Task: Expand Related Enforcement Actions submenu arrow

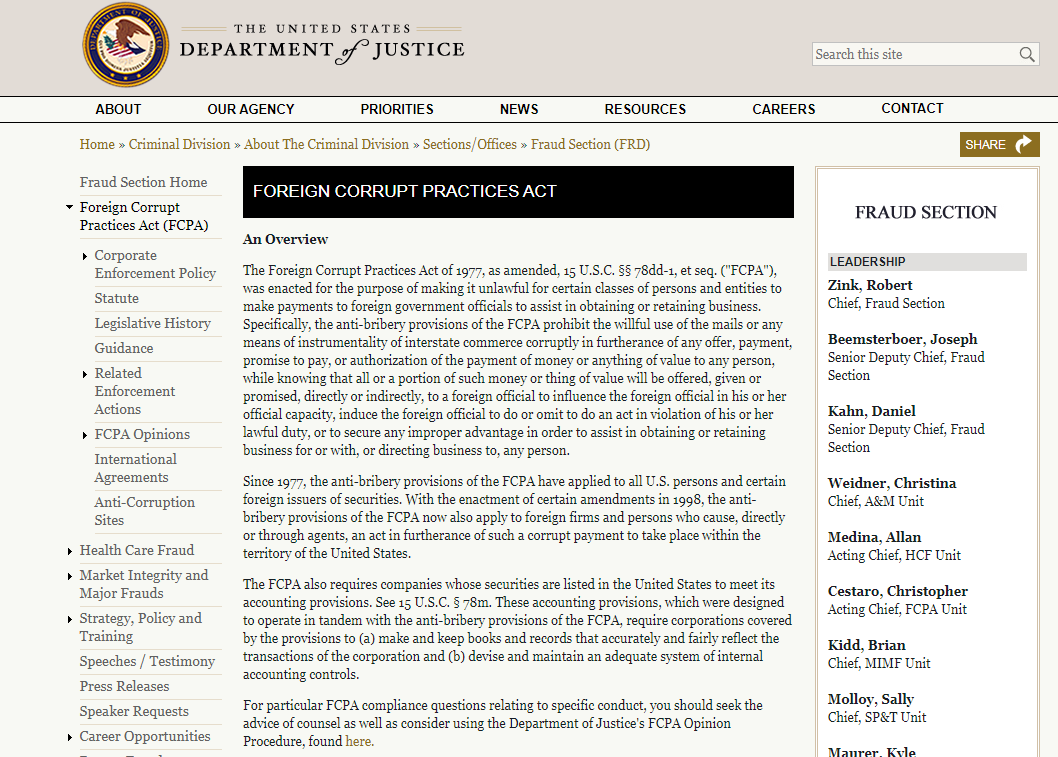Action: [84, 374]
